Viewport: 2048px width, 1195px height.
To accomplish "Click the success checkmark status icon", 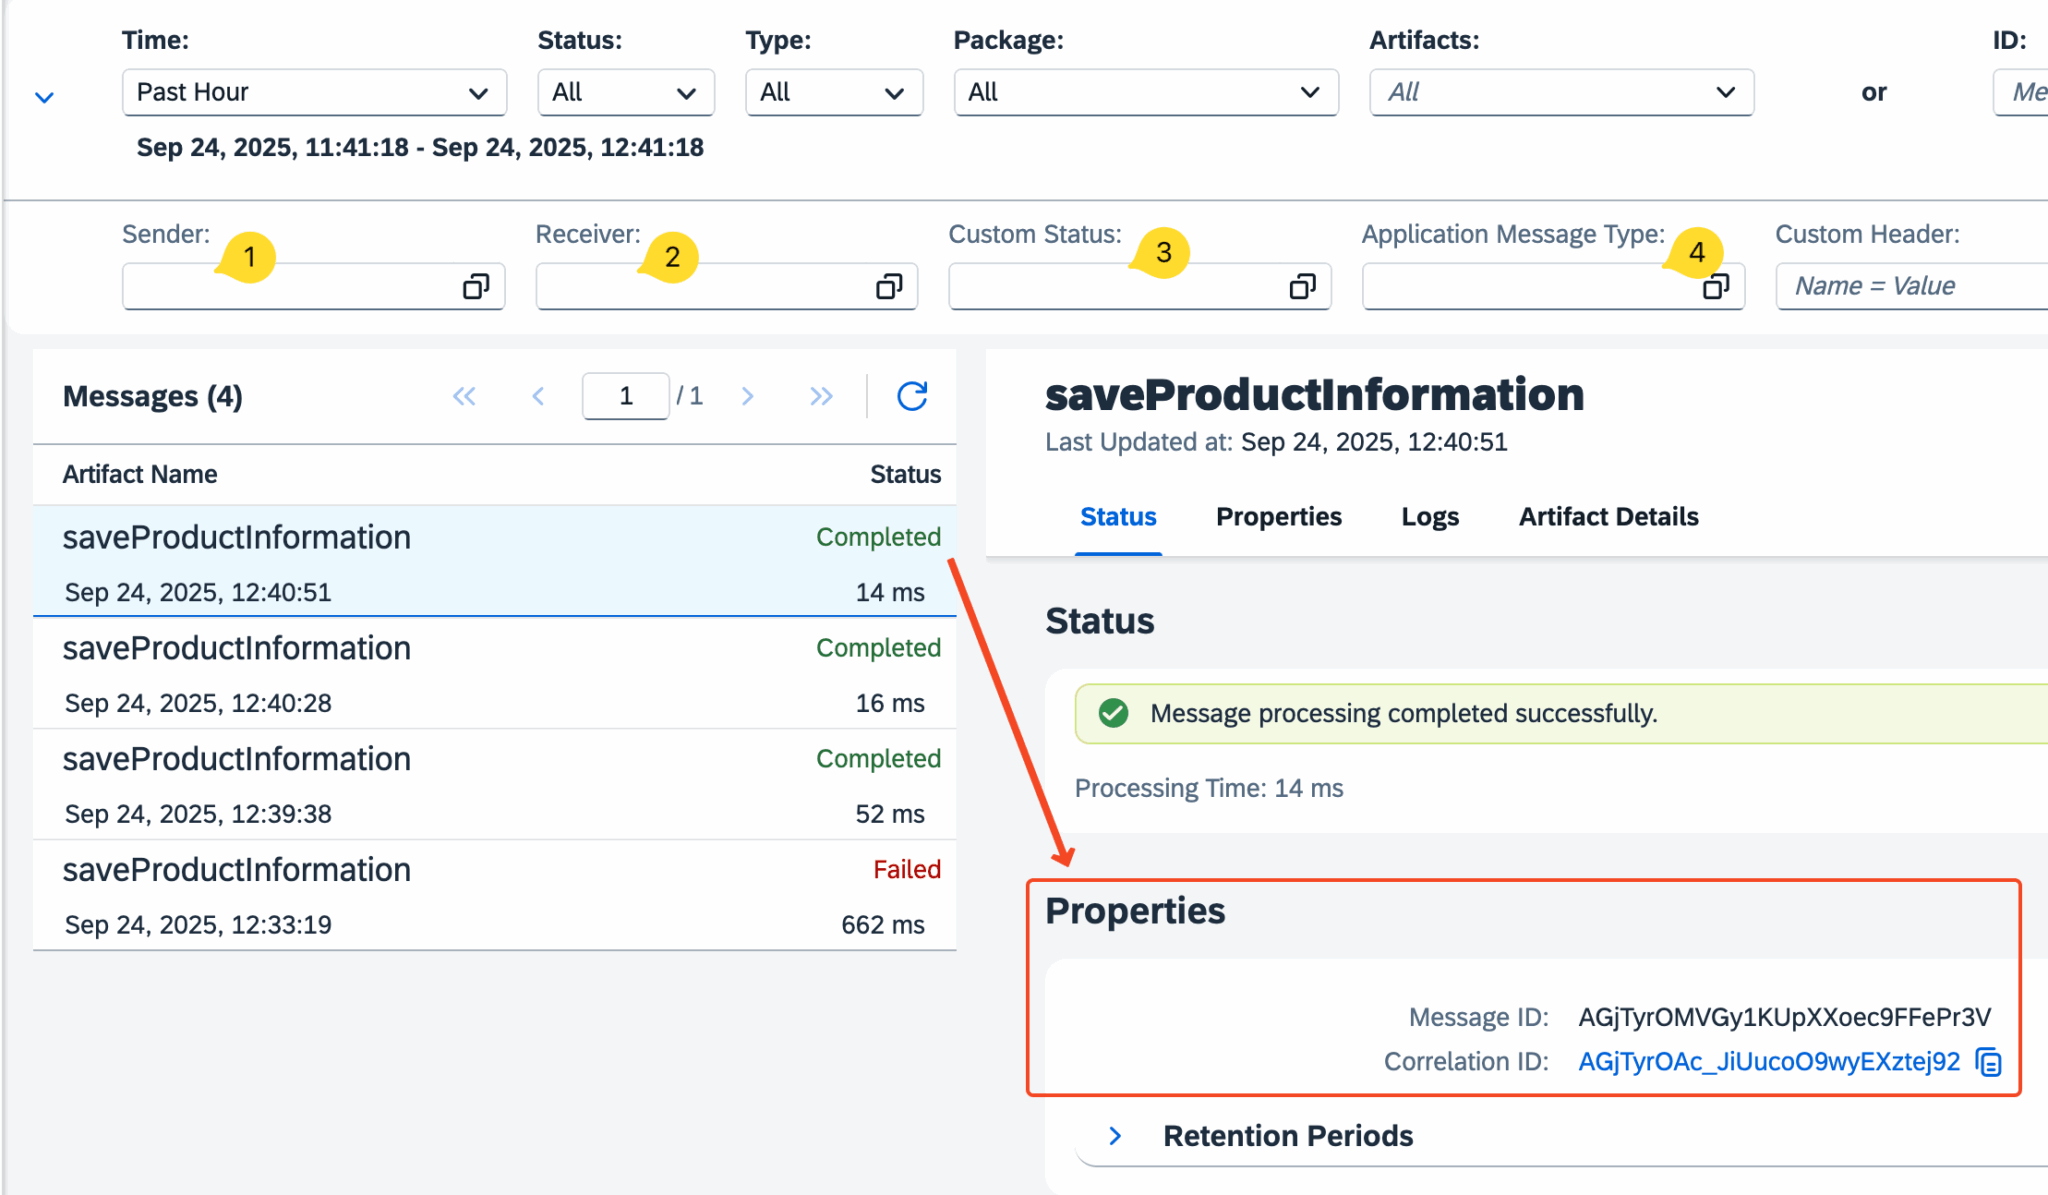I will 1112,713.
